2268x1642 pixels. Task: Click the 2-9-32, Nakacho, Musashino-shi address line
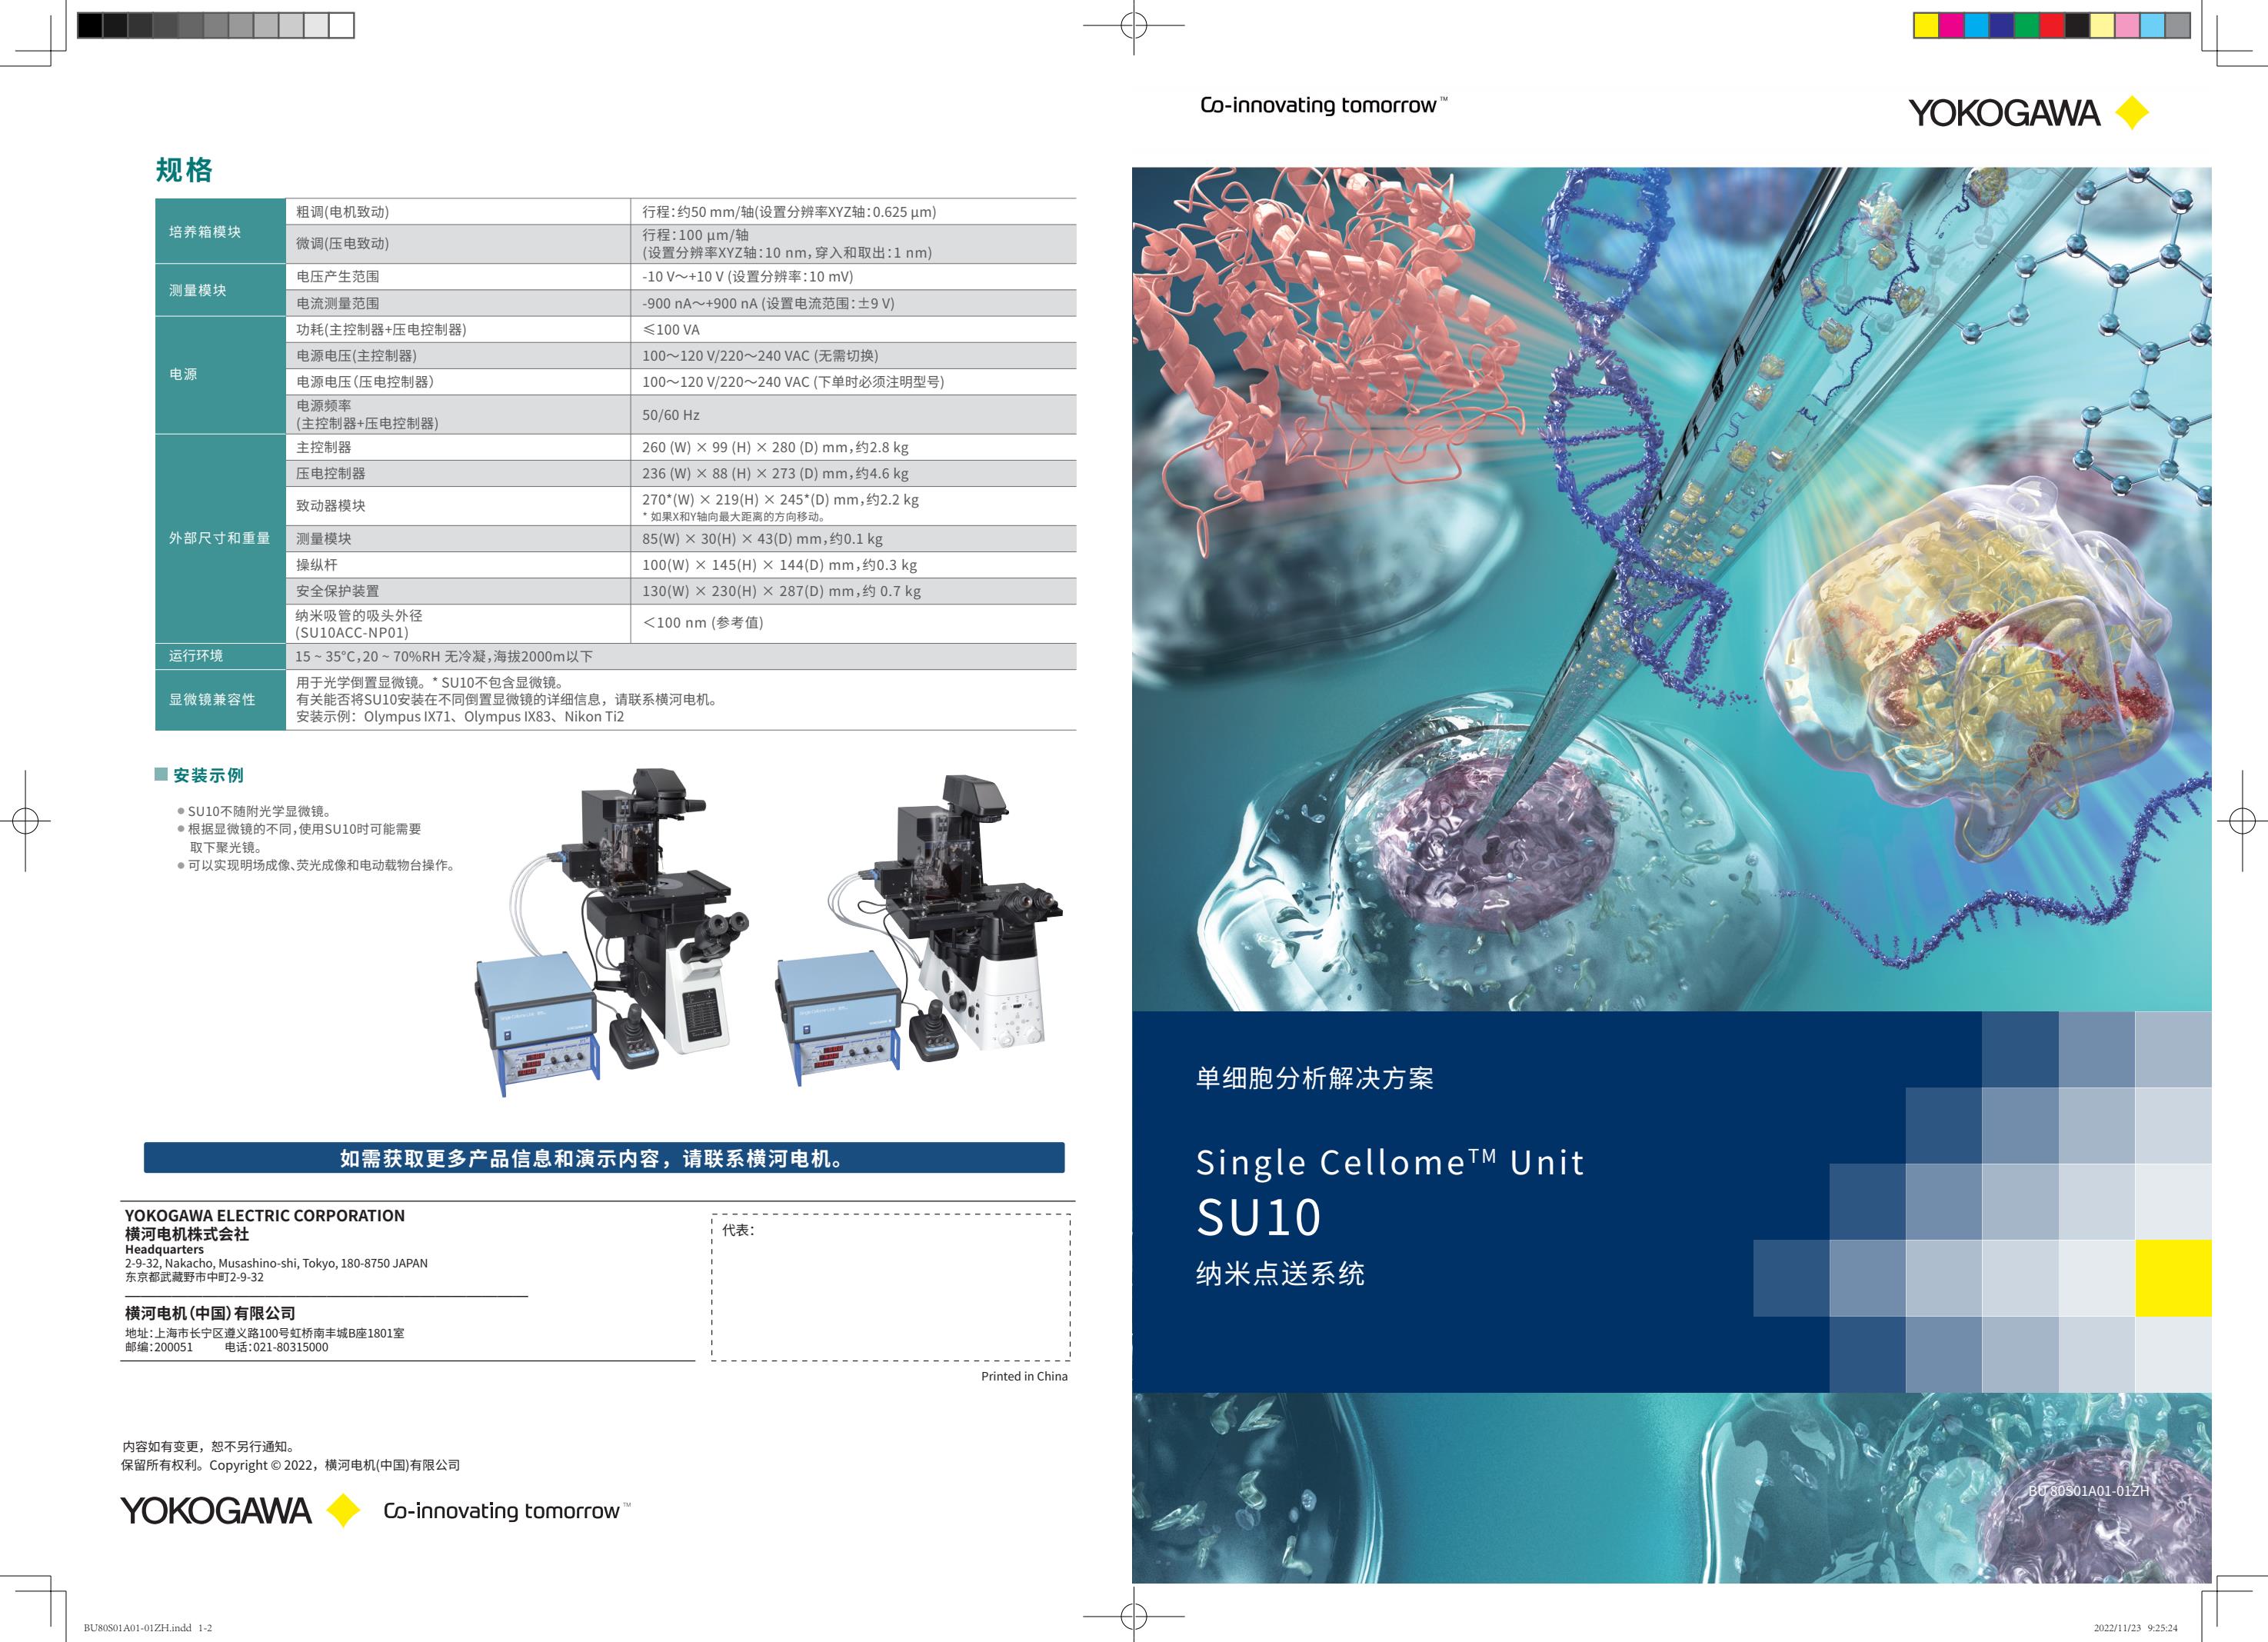(x=276, y=1263)
